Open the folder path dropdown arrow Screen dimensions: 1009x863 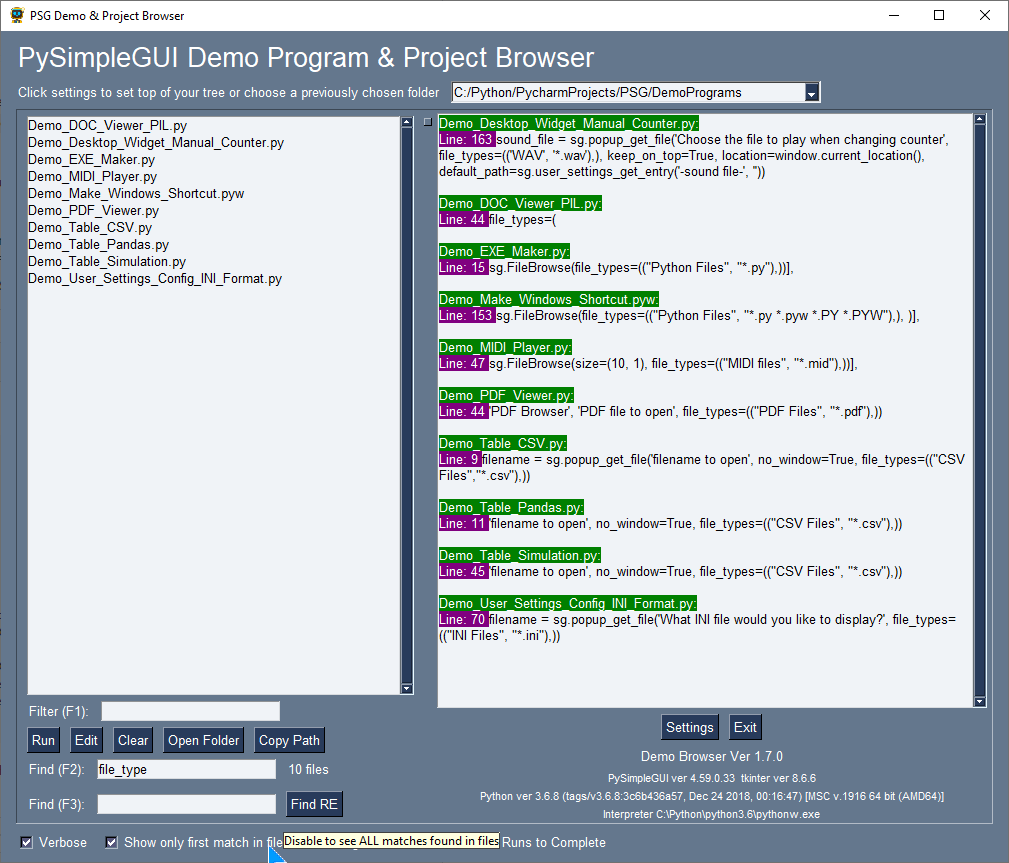tap(811, 93)
